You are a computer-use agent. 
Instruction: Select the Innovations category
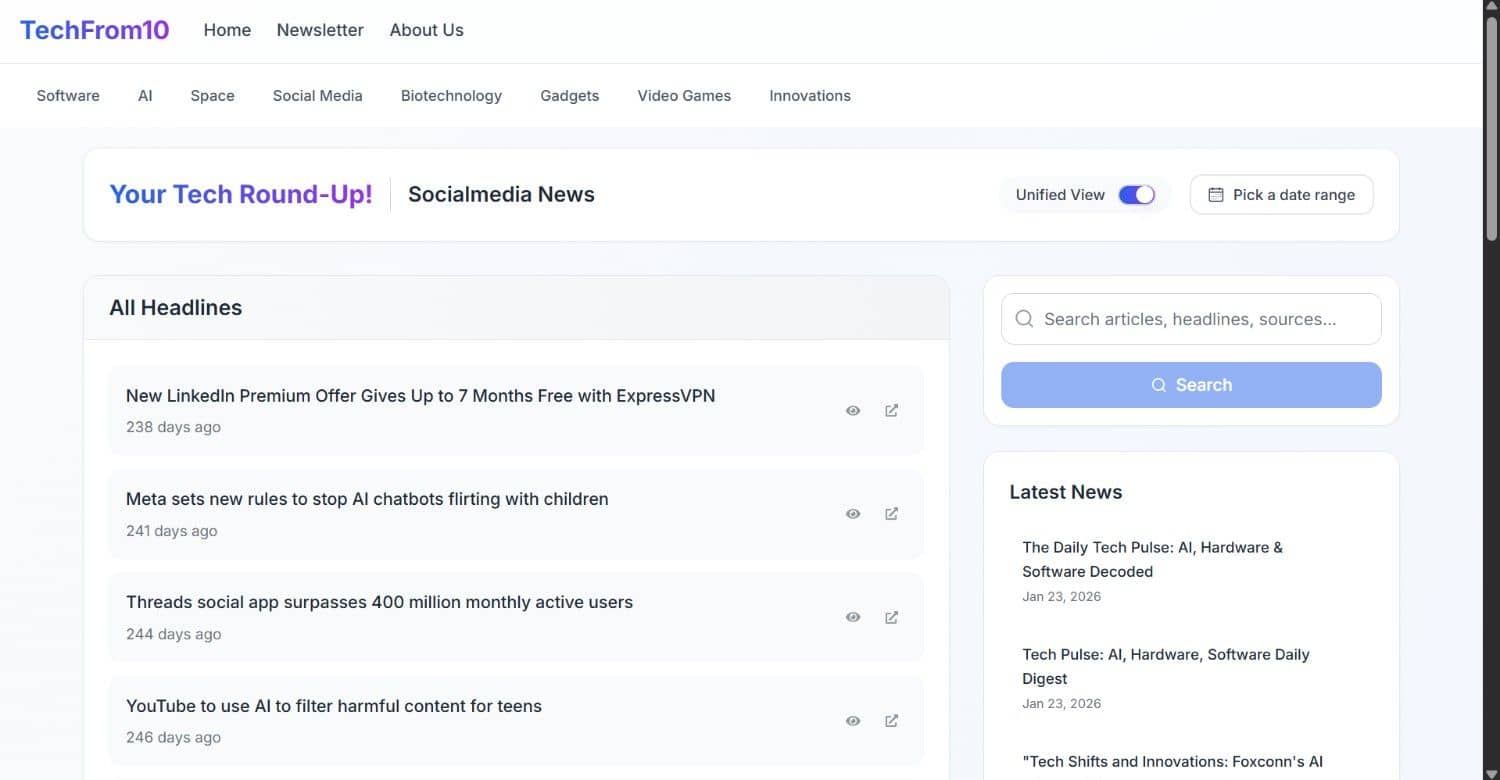click(x=810, y=96)
